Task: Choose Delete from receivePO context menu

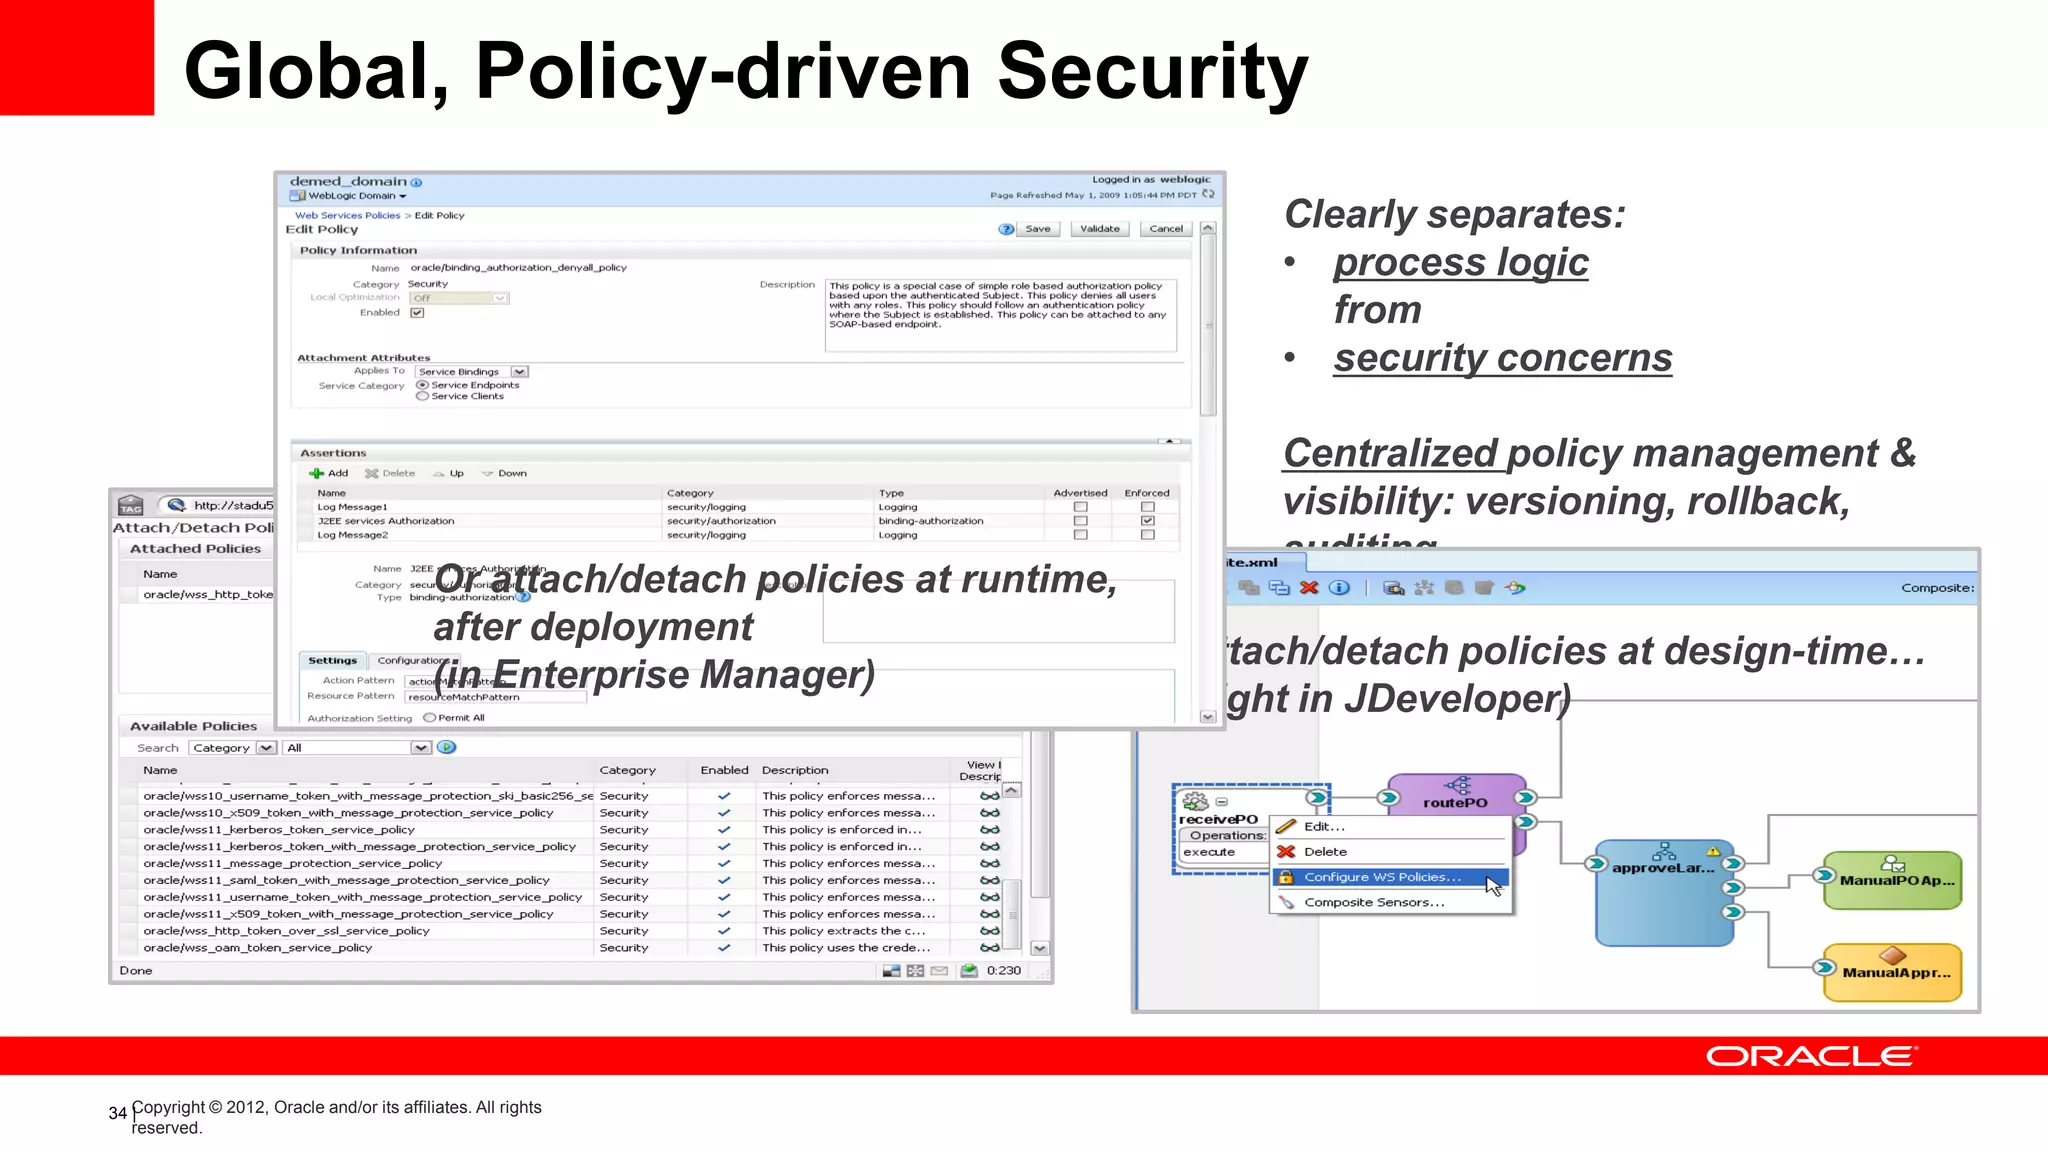Action: coord(1391,852)
